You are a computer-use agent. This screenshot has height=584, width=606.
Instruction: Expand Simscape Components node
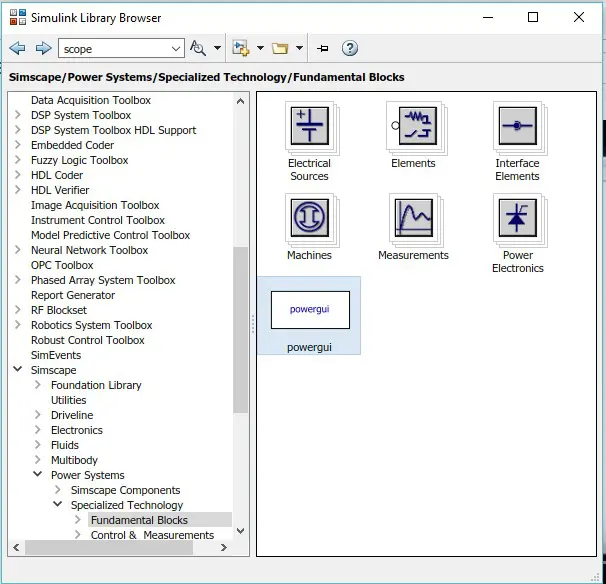pos(58,490)
